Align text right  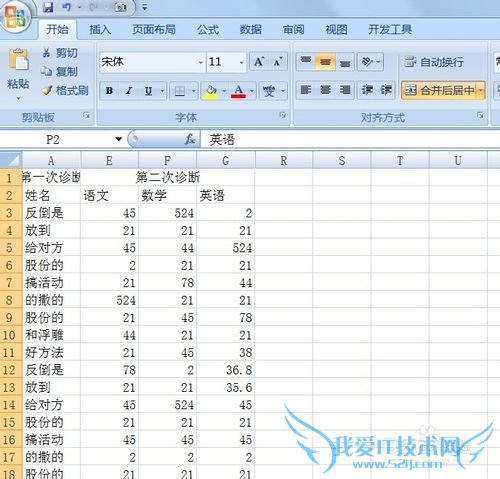[345, 90]
